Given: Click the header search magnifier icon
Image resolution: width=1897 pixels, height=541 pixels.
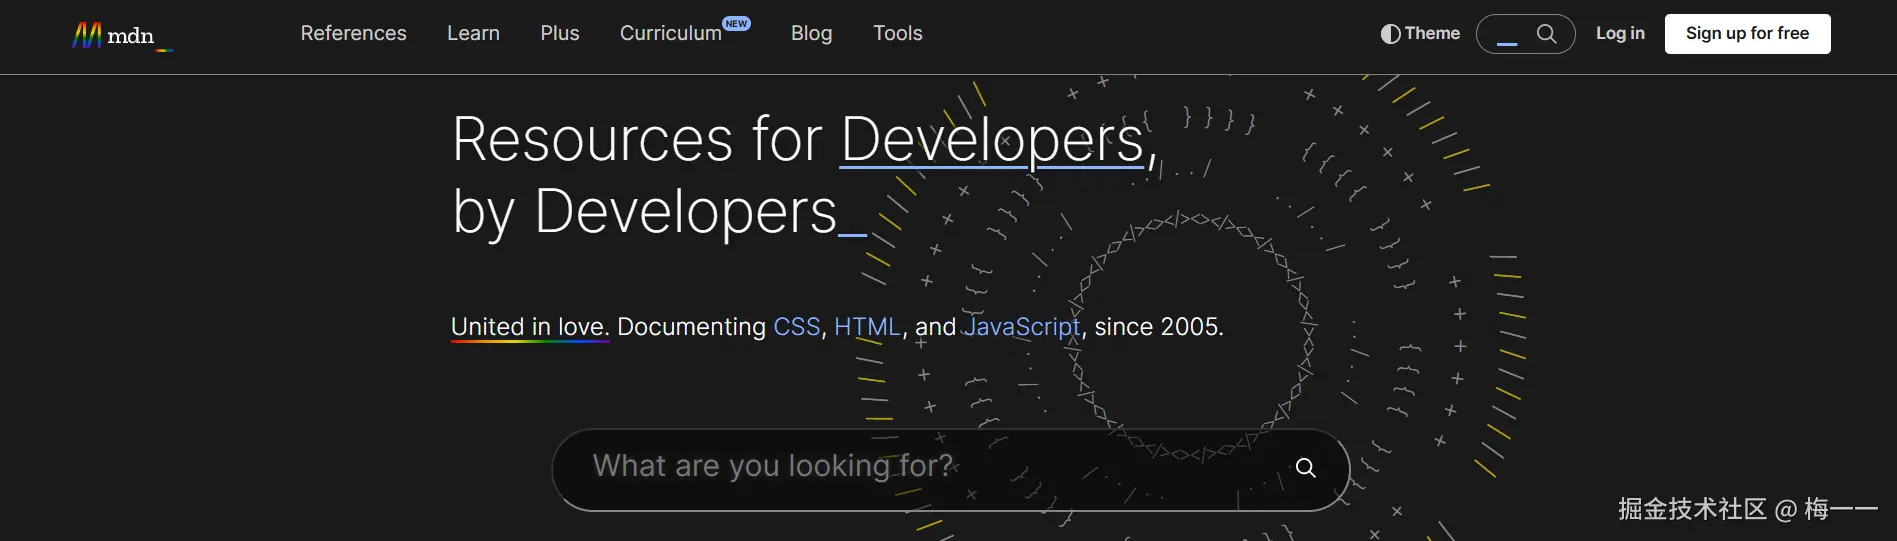Looking at the screenshot, I should [1546, 34].
